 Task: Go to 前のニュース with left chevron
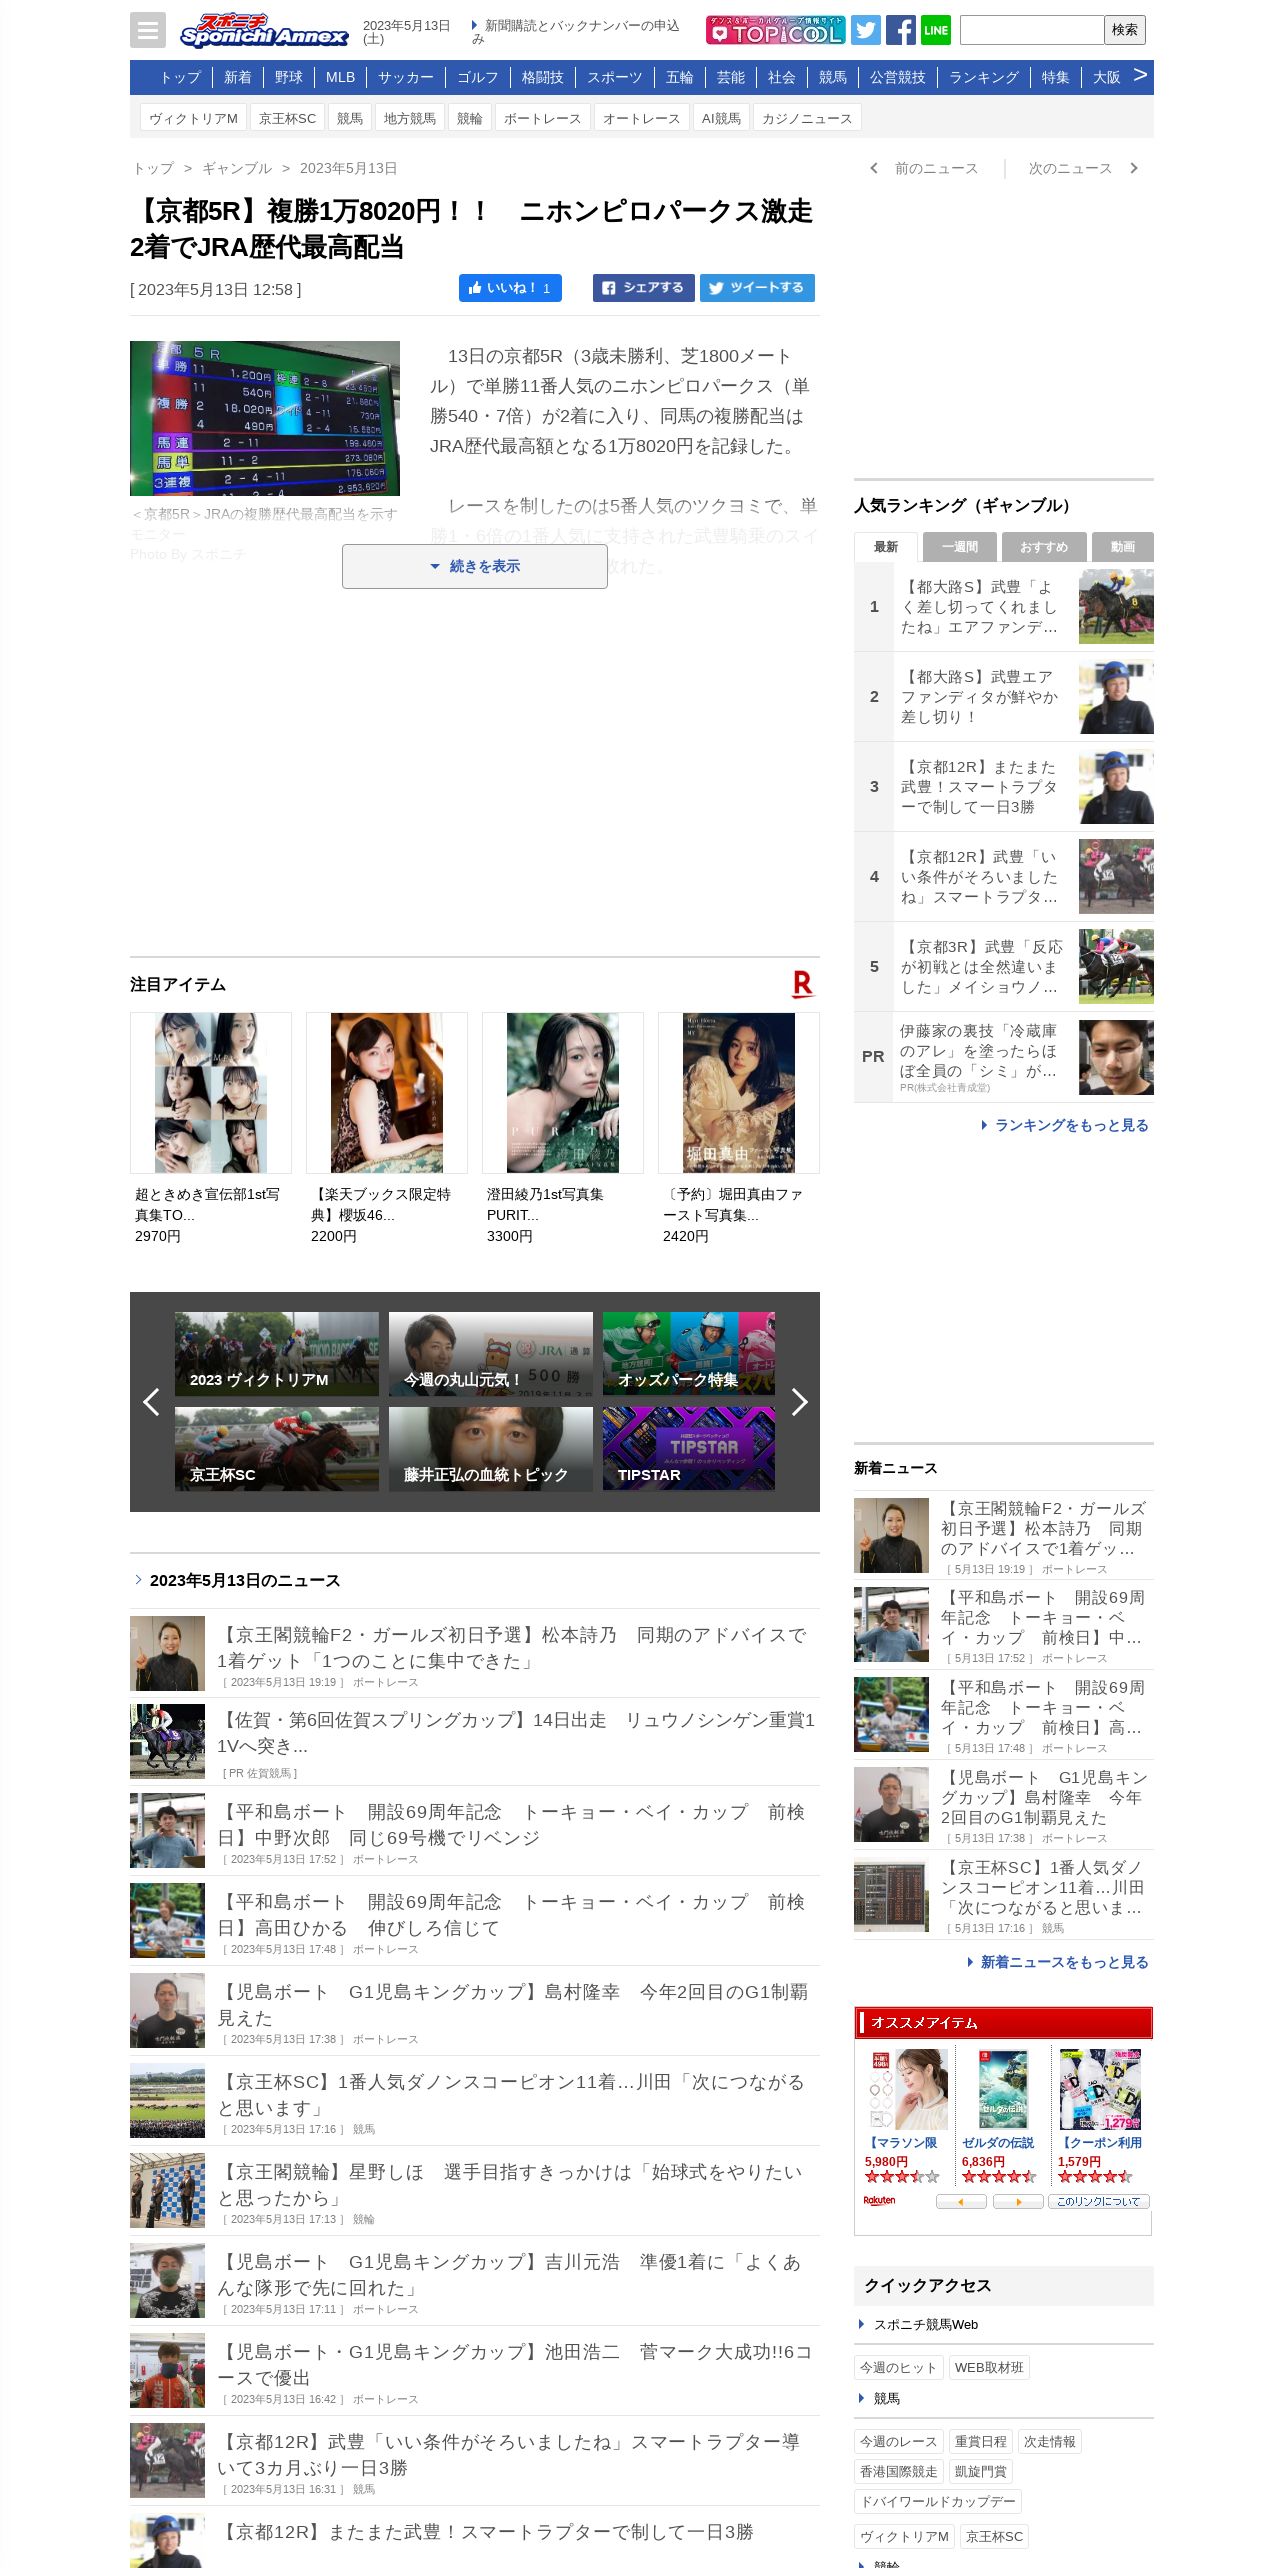pos(925,168)
